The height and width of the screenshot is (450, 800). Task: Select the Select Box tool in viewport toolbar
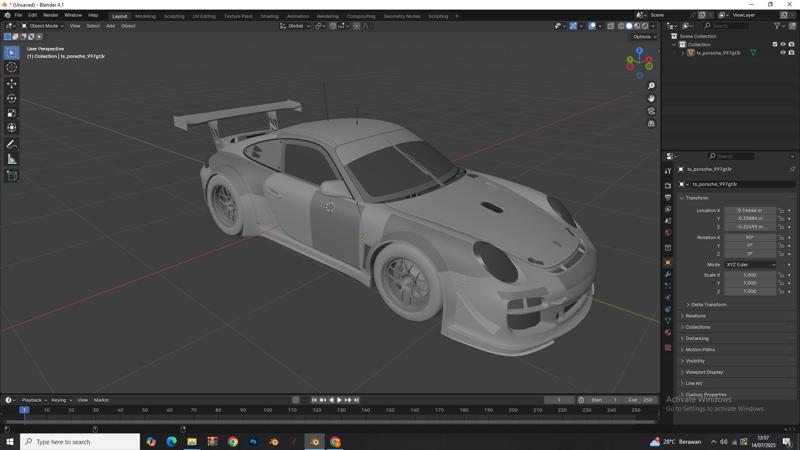tap(11, 53)
